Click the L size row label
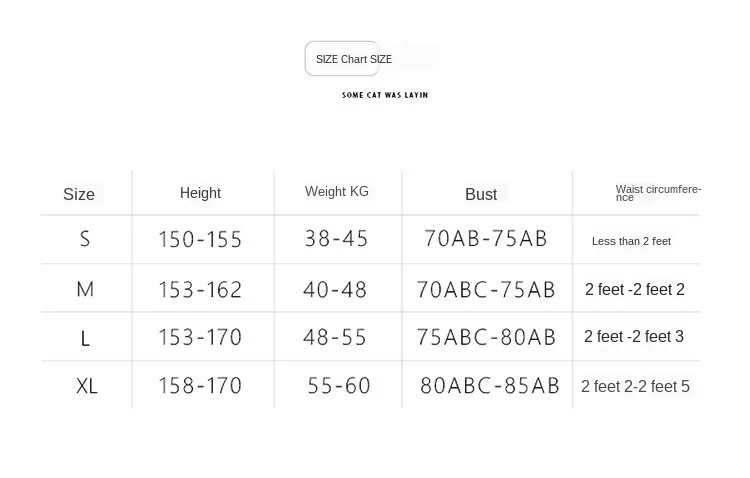750x478 pixels. (85, 338)
